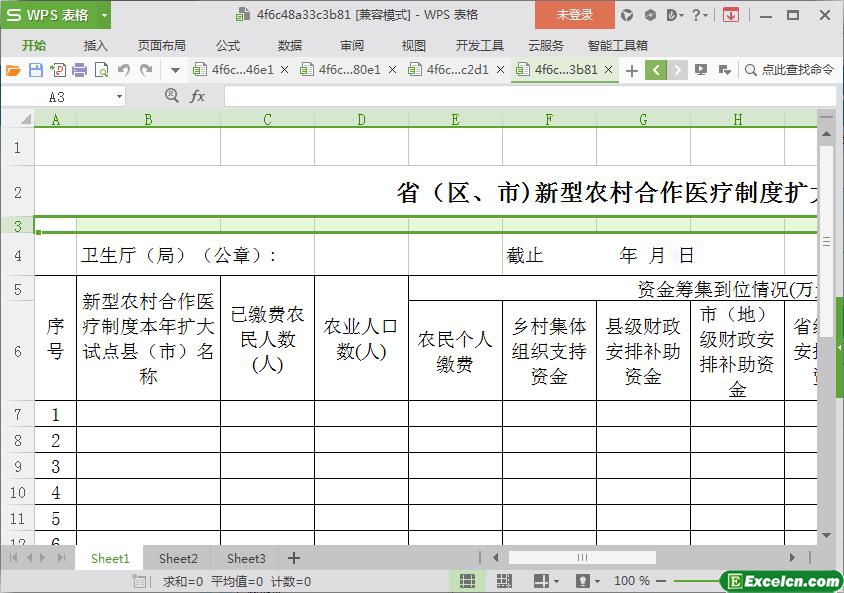
Task: Save the workbook with the floppy icon
Action: click(x=36, y=70)
